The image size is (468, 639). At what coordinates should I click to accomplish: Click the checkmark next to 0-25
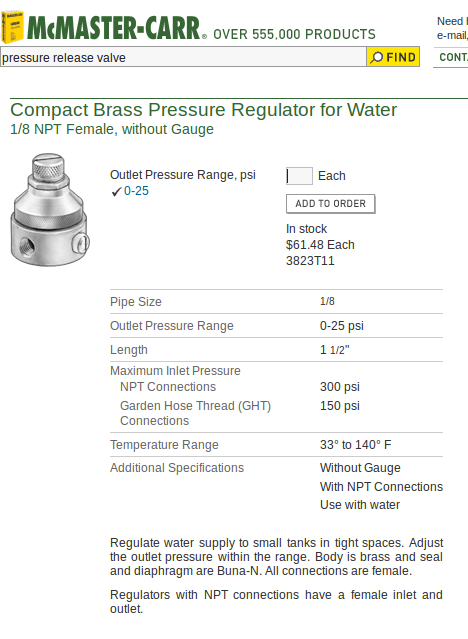116,191
